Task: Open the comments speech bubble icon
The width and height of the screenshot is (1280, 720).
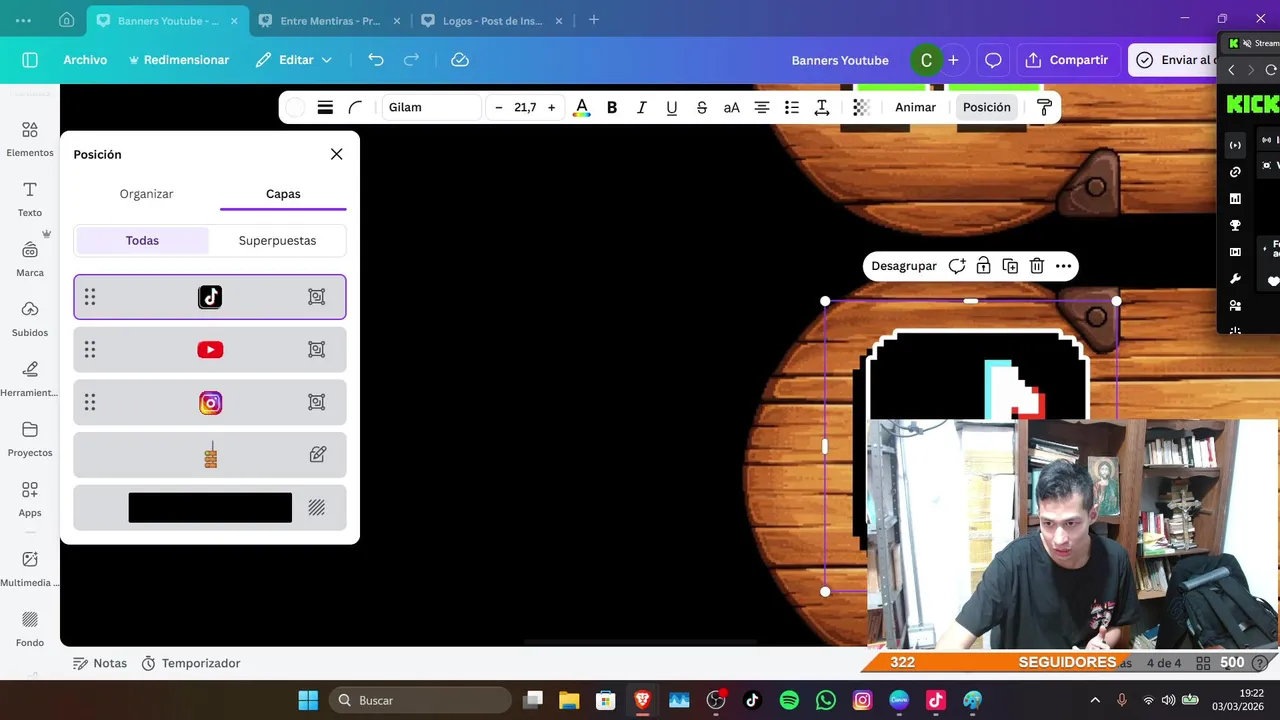Action: pos(993,60)
